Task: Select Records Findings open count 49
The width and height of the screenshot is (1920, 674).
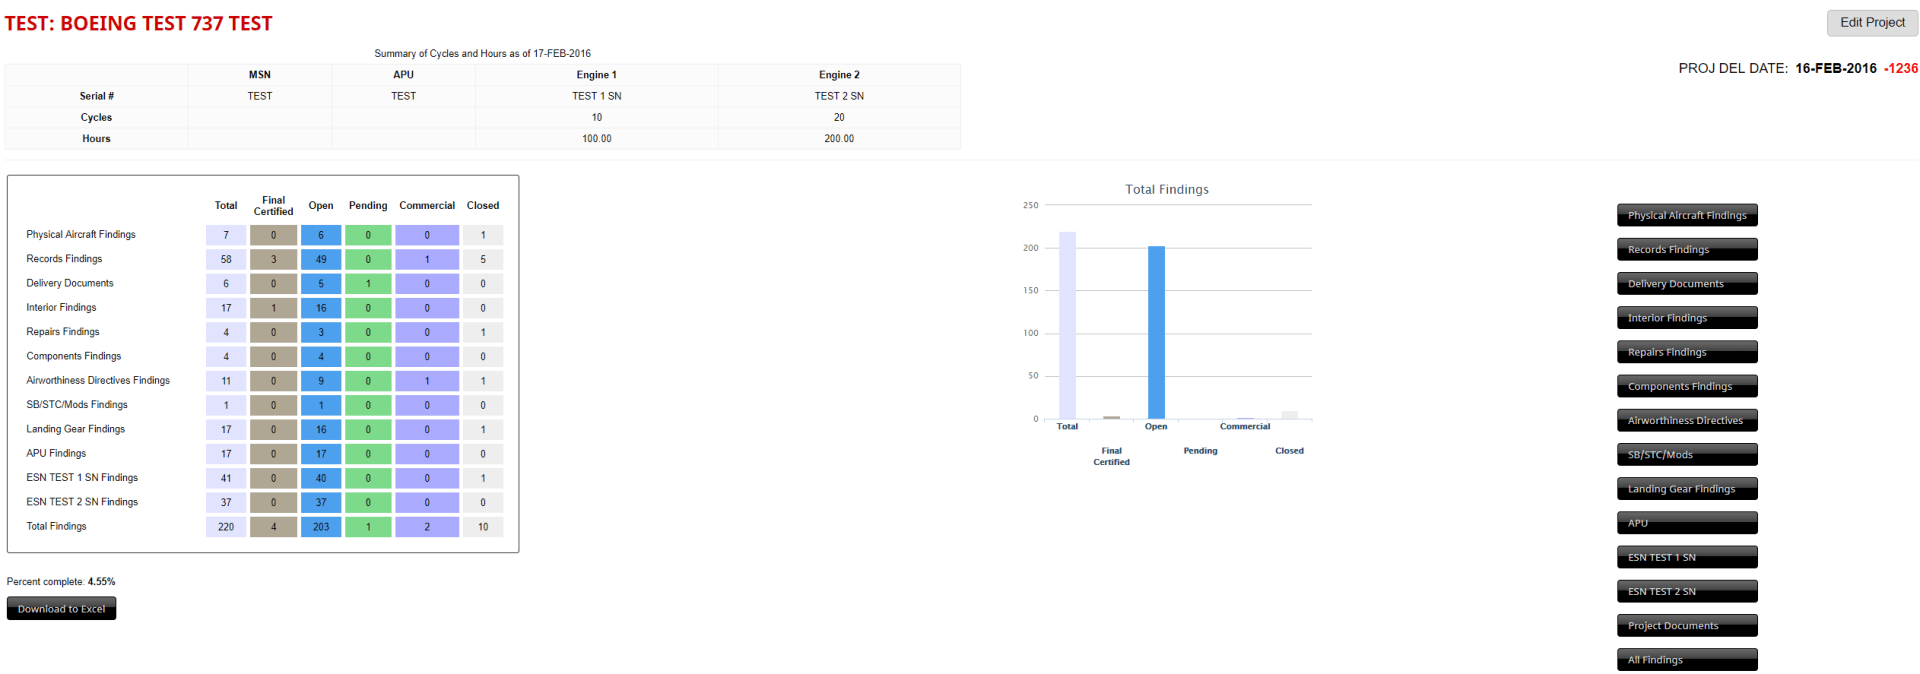Action: [321, 259]
